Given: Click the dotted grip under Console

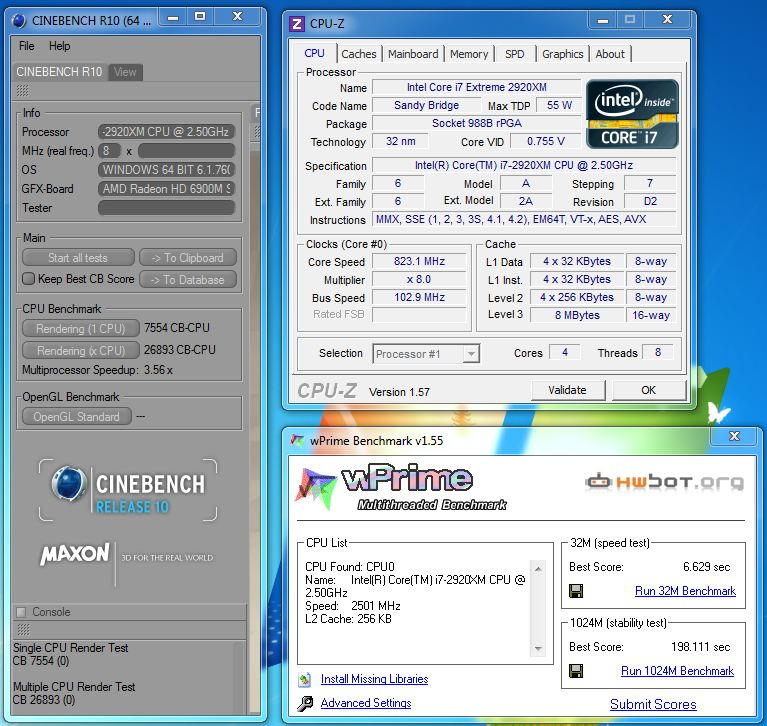Looking at the screenshot, I should [x=23, y=629].
